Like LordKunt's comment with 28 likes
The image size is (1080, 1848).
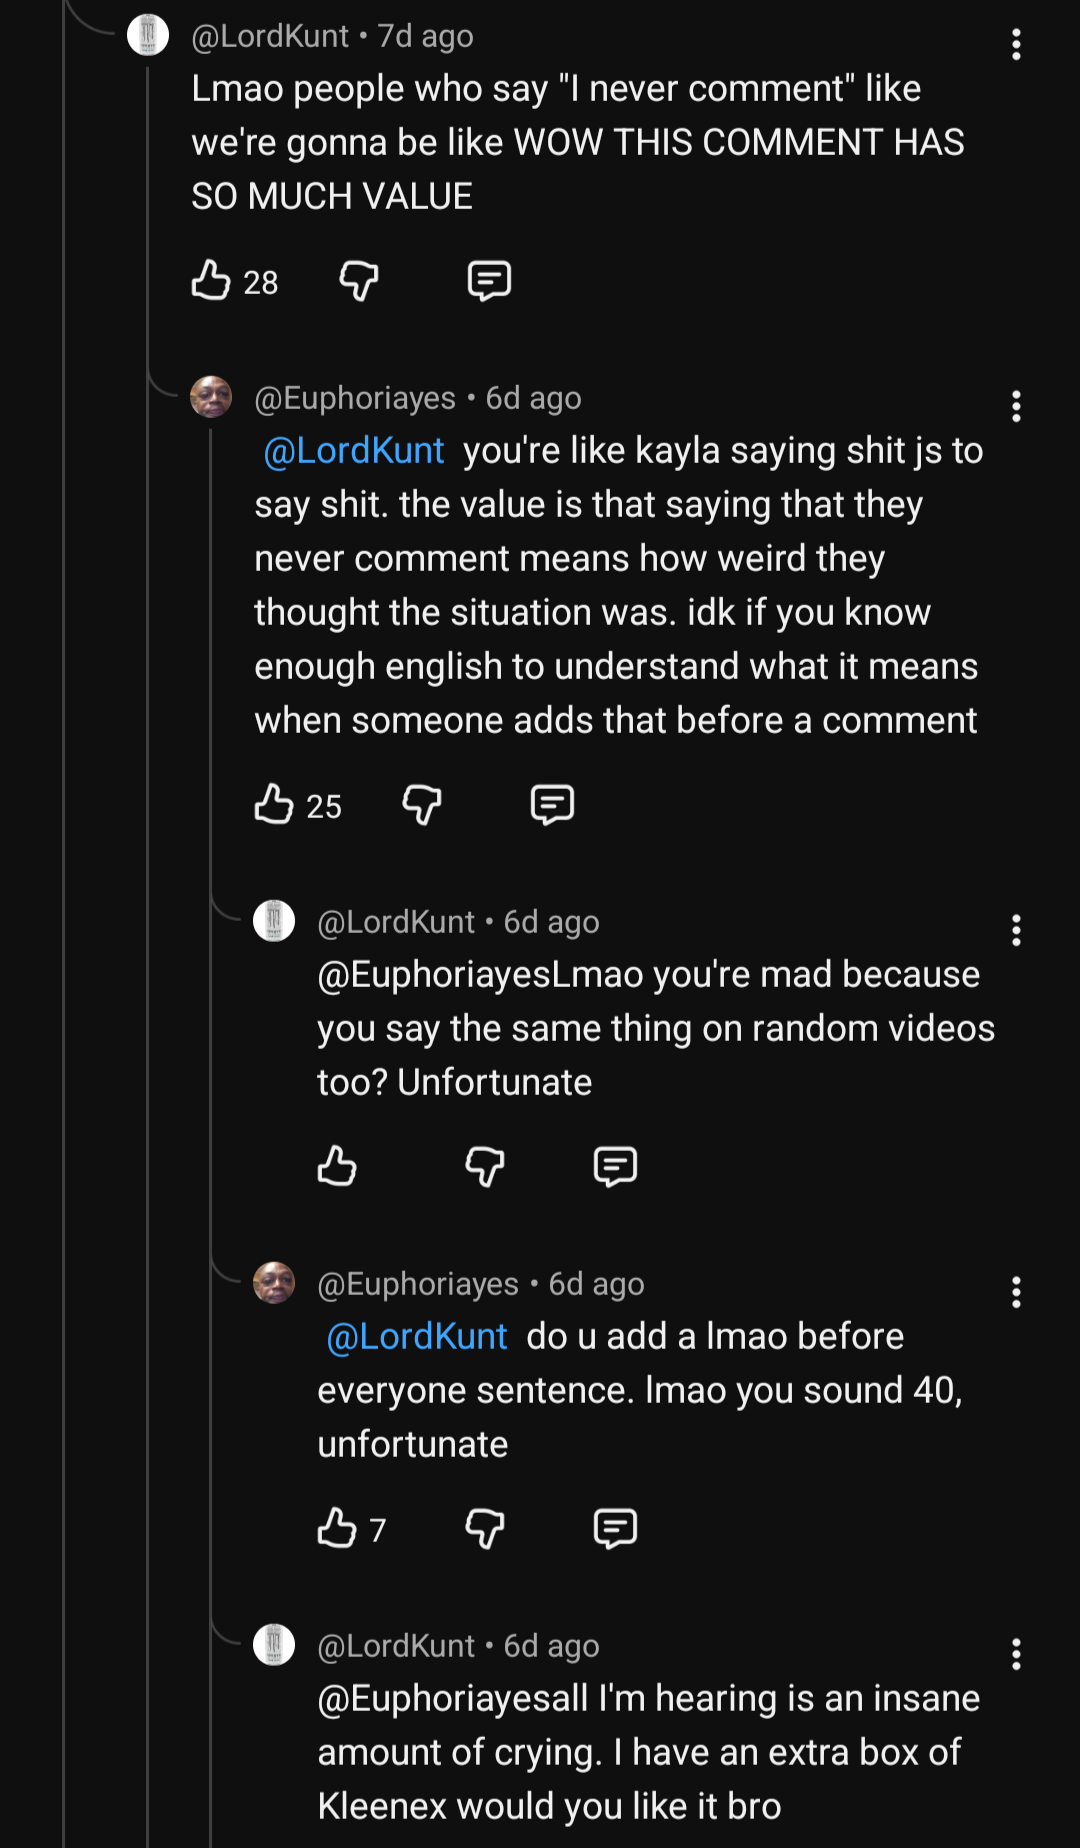click(211, 281)
